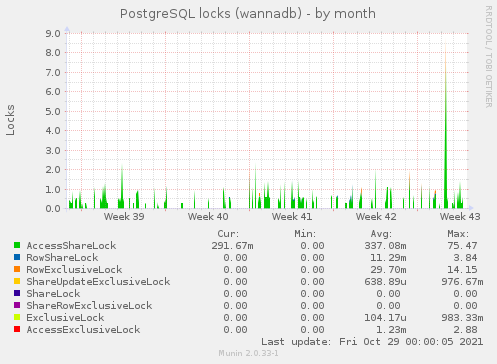Image resolution: width=497 pixels, height=364 pixels.
Task: Click the Max: column header
Action: 458,234
